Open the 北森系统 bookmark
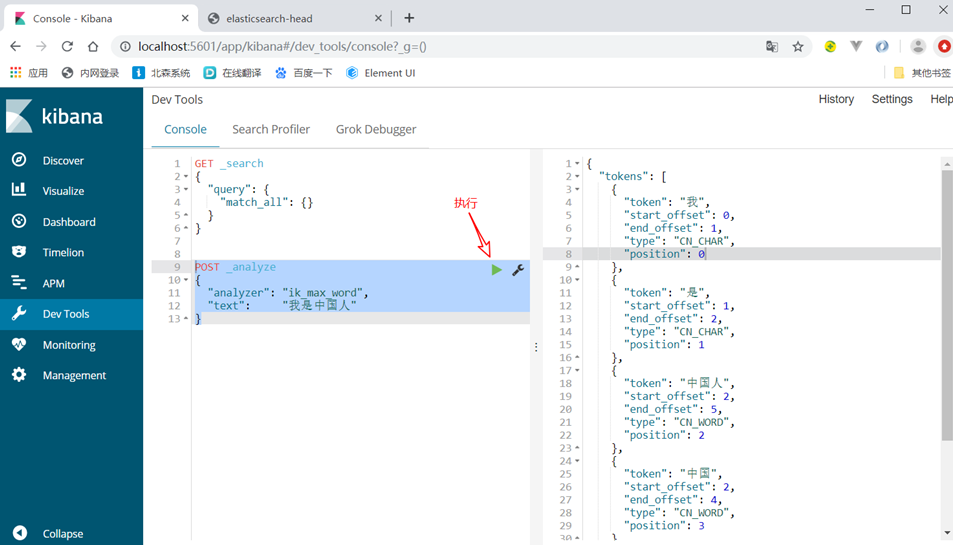953x545 pixels. point(162,73)
